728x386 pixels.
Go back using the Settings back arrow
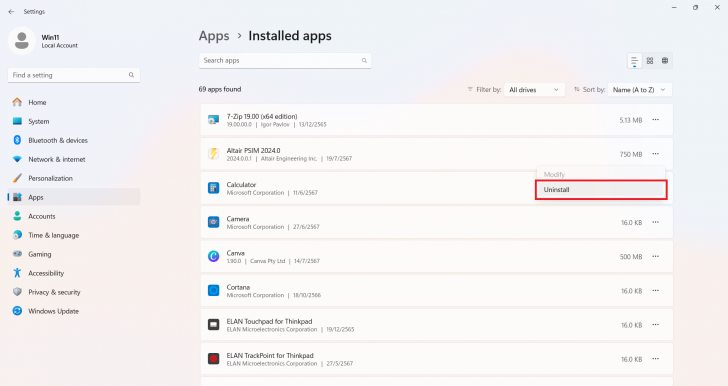pos(11,12)
